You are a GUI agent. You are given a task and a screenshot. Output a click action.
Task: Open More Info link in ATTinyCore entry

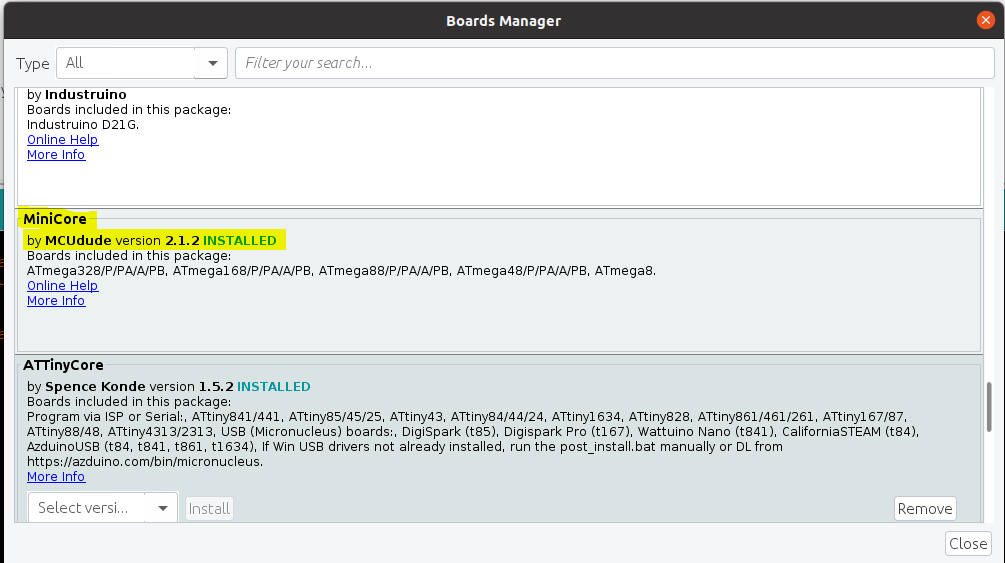[x=56, y=476]
